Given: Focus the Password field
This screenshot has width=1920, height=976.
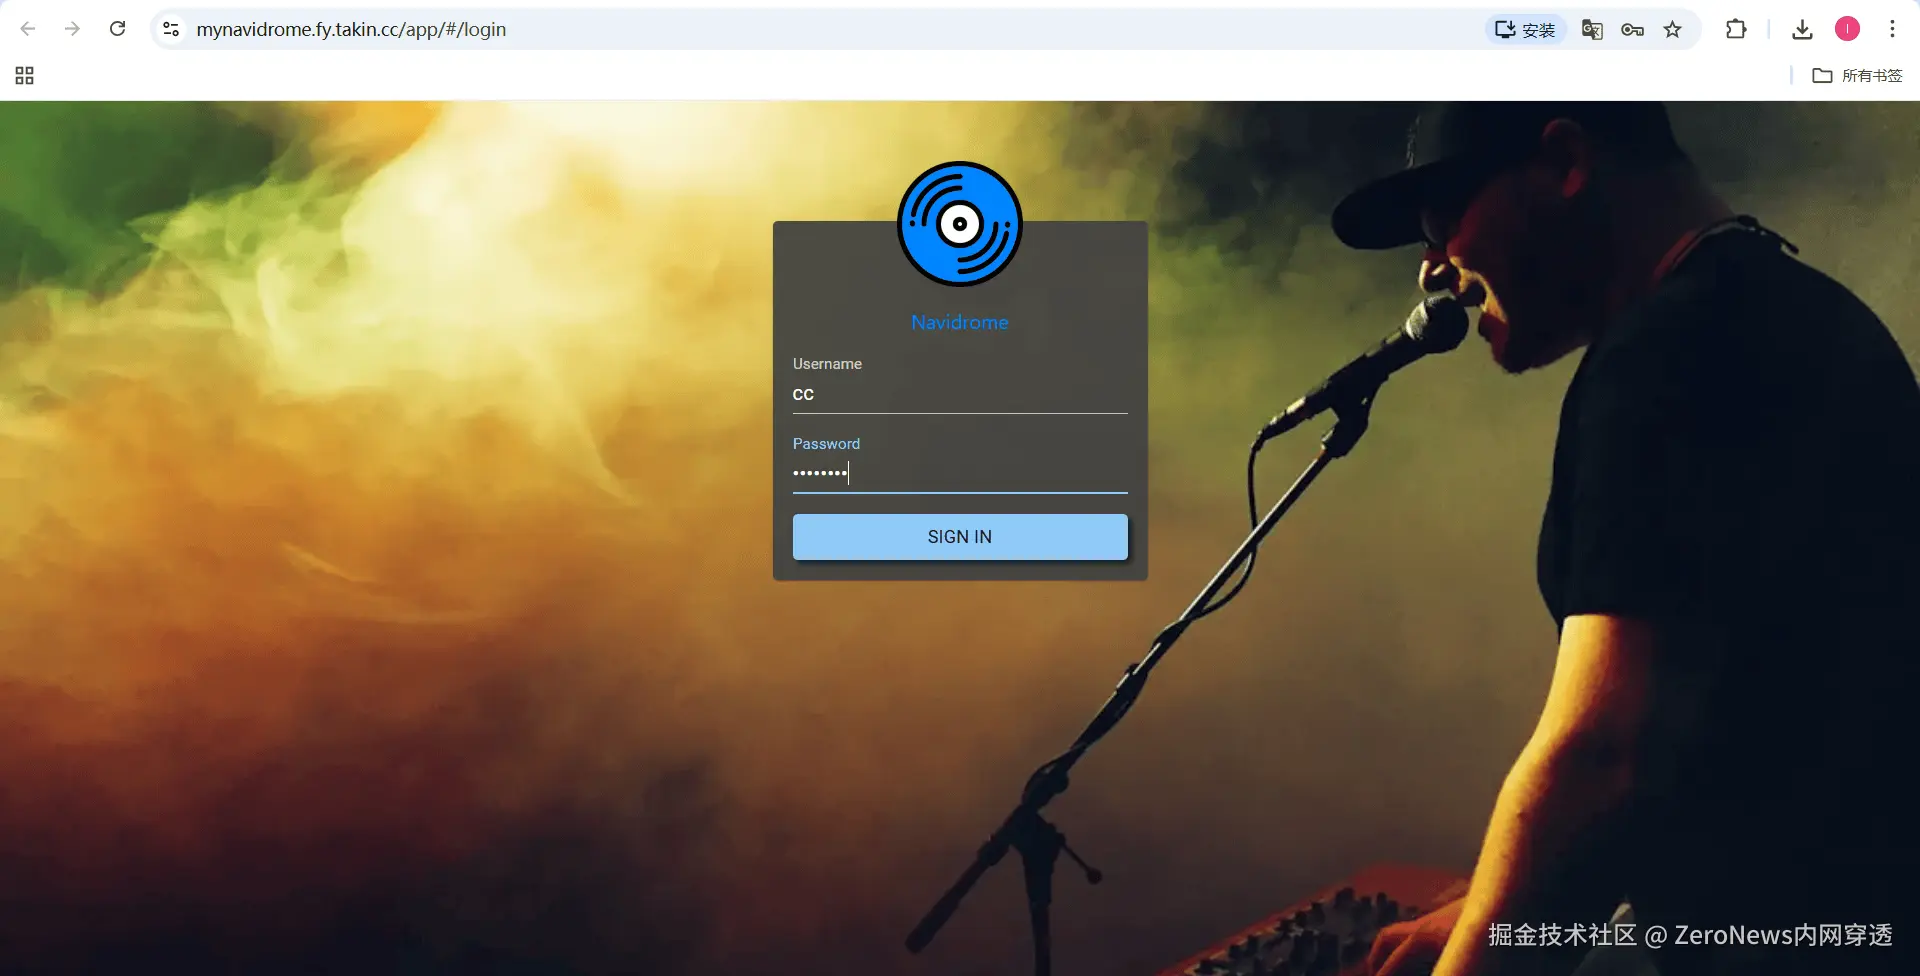Looking at the screenshot, I should (960, 473).
